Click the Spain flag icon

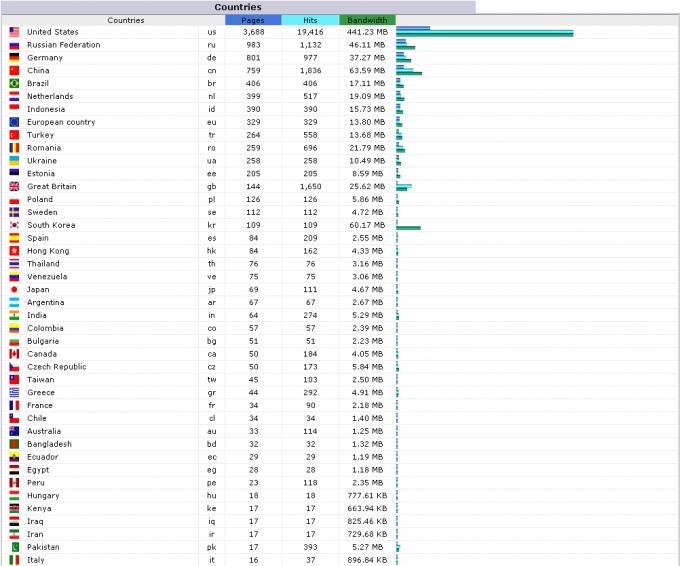[14, 238]
